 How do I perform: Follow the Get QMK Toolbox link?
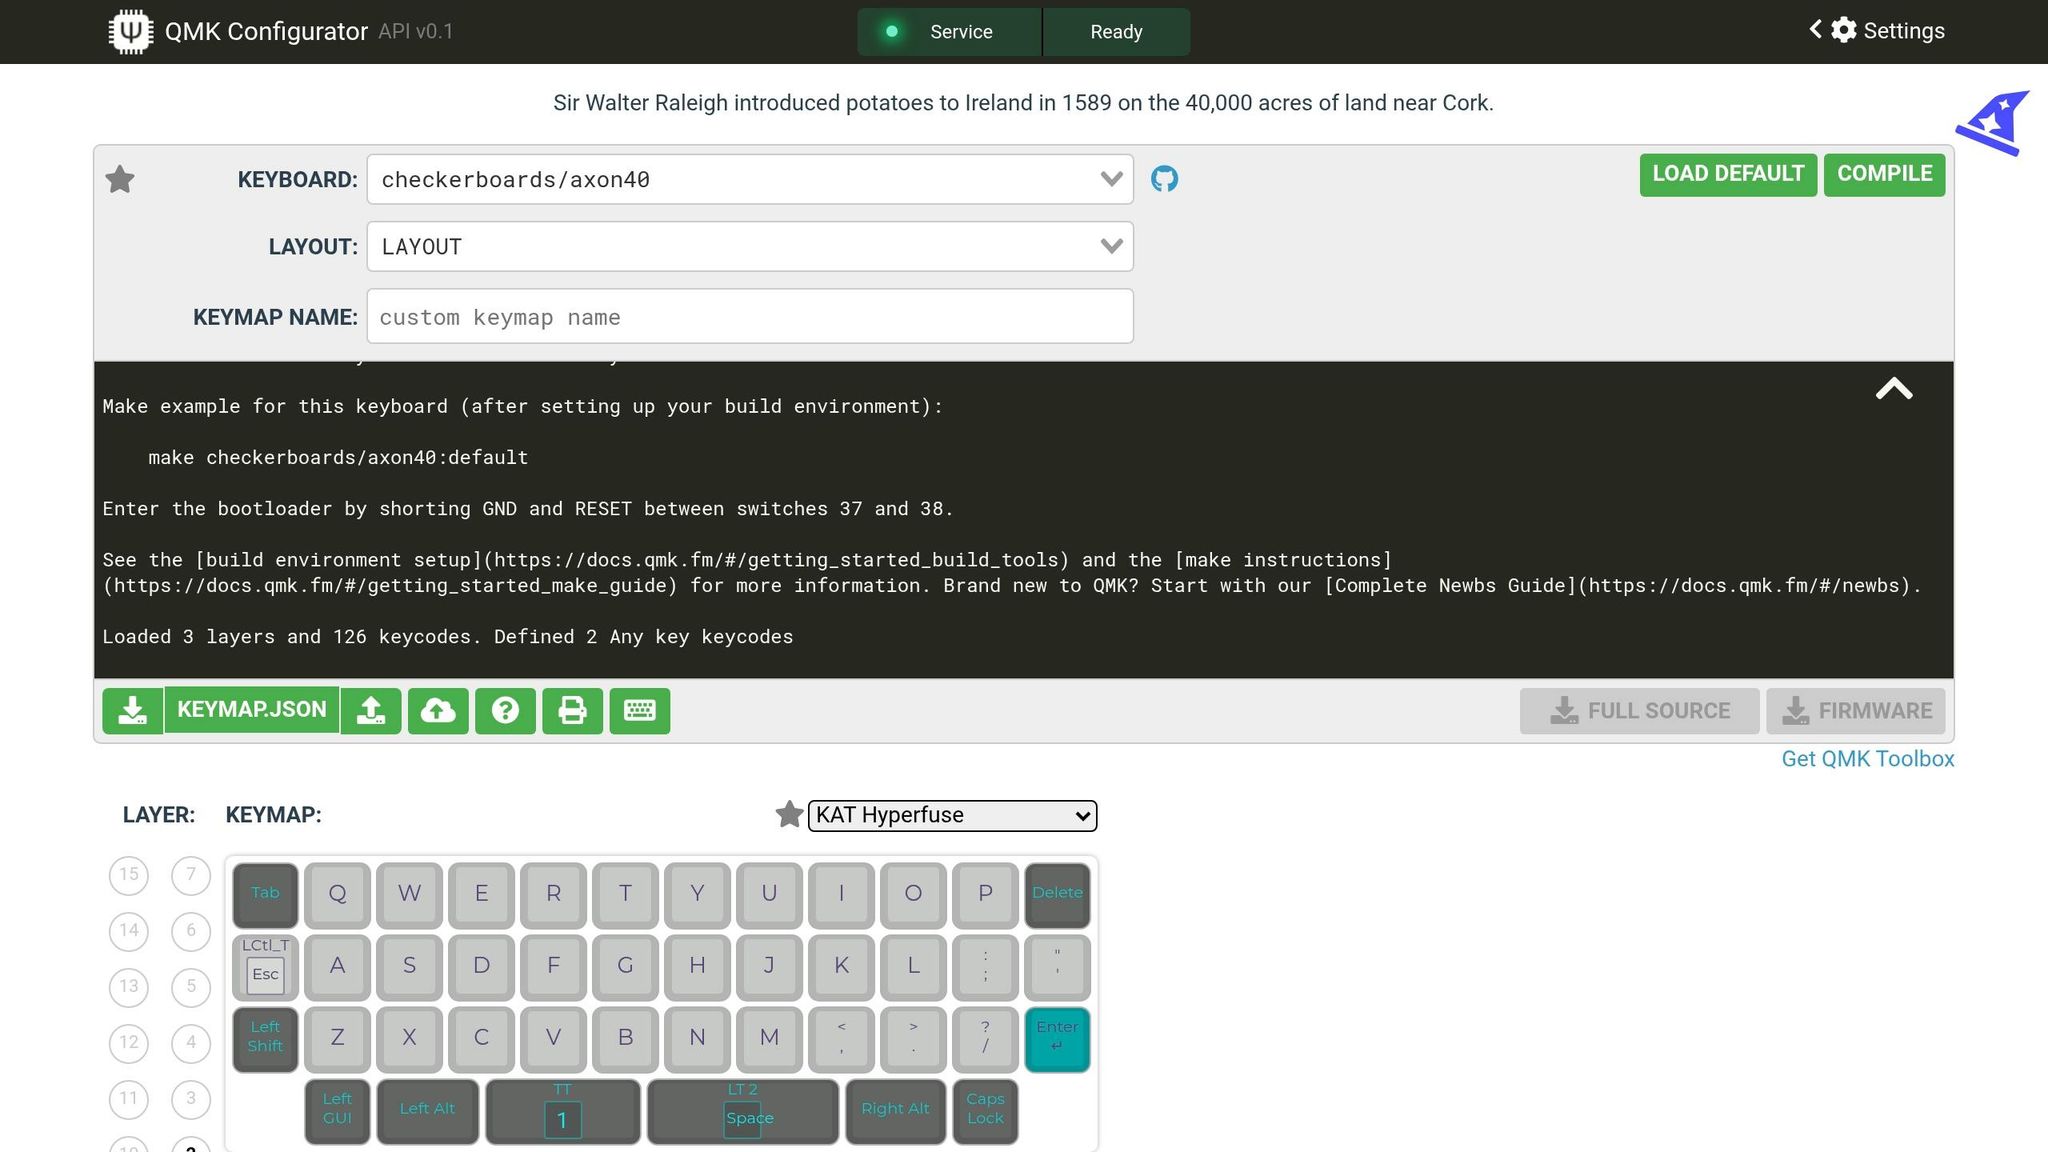(1865, 759)
